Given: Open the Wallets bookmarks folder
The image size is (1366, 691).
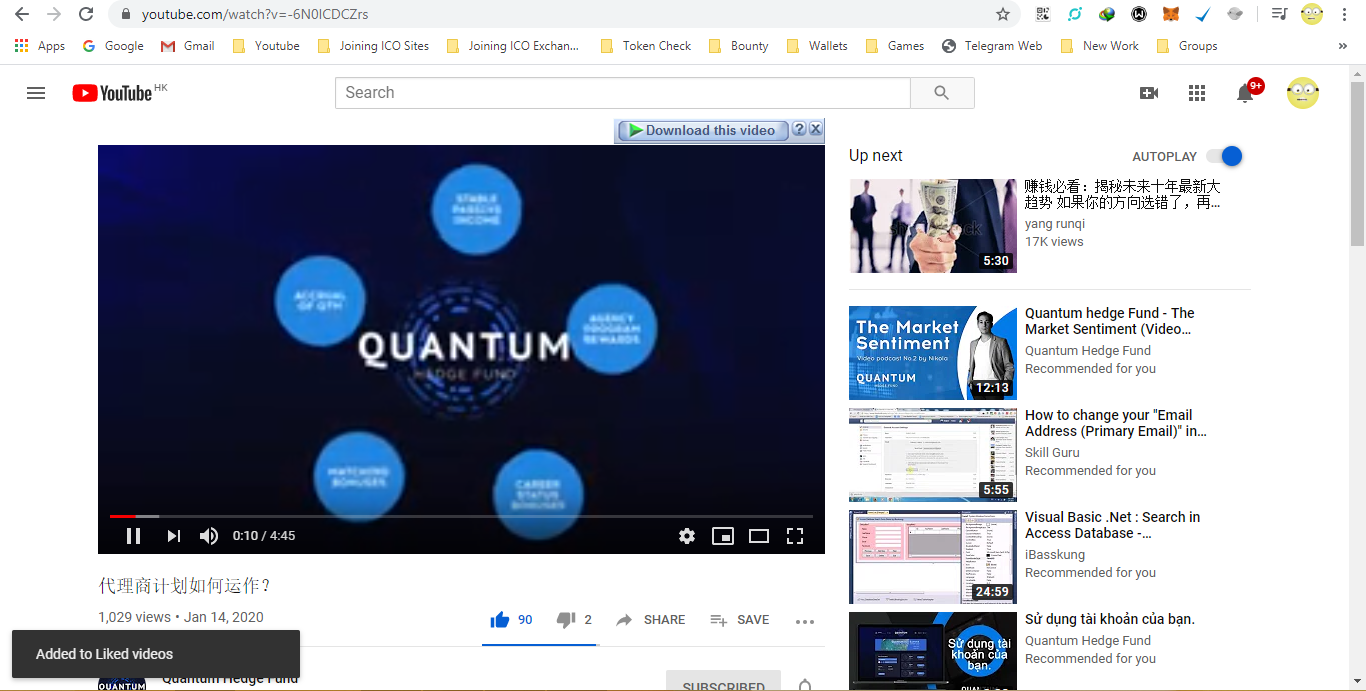Looking at the screenshot, I should point(817,46).
